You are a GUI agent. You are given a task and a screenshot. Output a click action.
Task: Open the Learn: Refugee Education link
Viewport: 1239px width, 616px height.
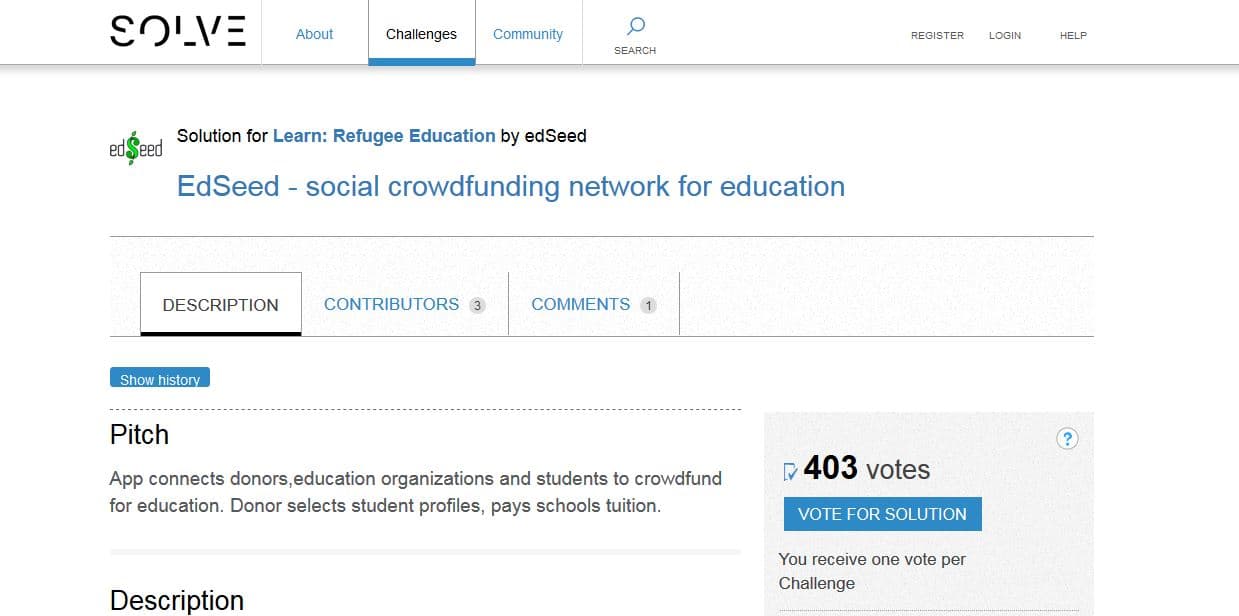tap(384, 135)
